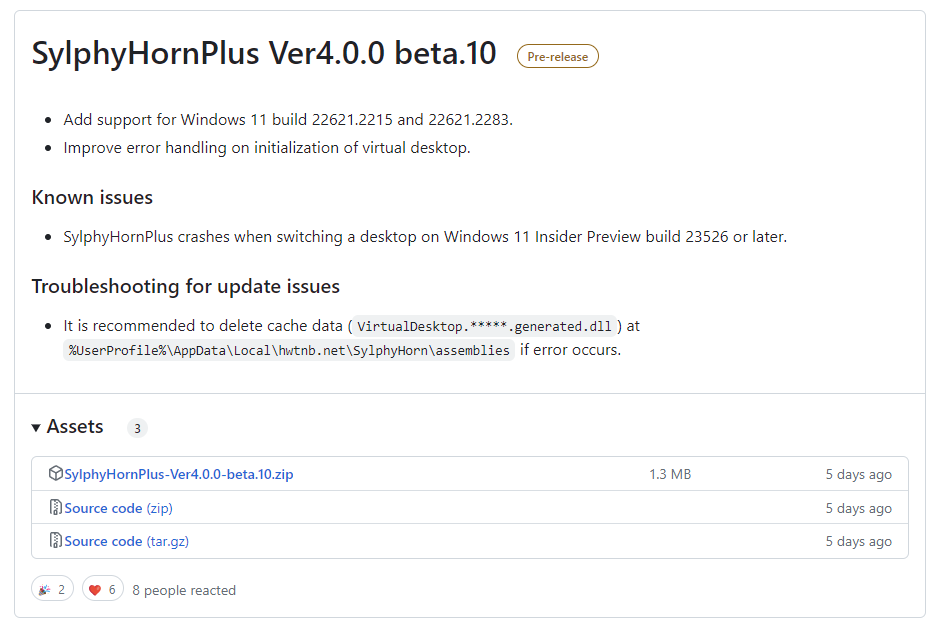This screenshot has width=936, height=633.
Task: Click the Assets heading label
Action: tap(75, 426)
